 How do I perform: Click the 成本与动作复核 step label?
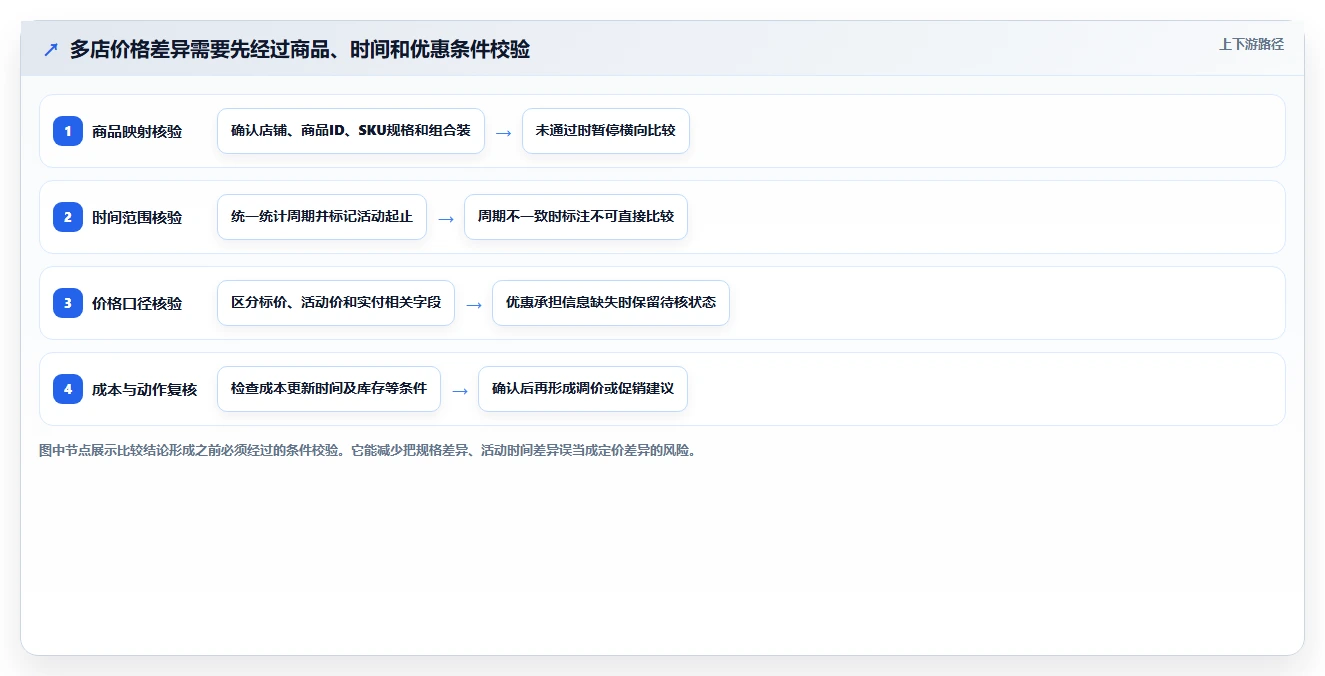145,389
